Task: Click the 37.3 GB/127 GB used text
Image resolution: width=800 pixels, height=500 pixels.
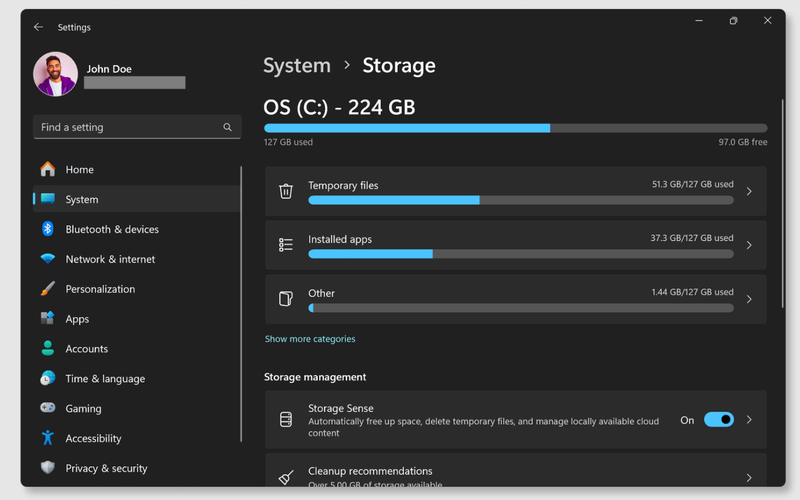Action: point(691,238)
